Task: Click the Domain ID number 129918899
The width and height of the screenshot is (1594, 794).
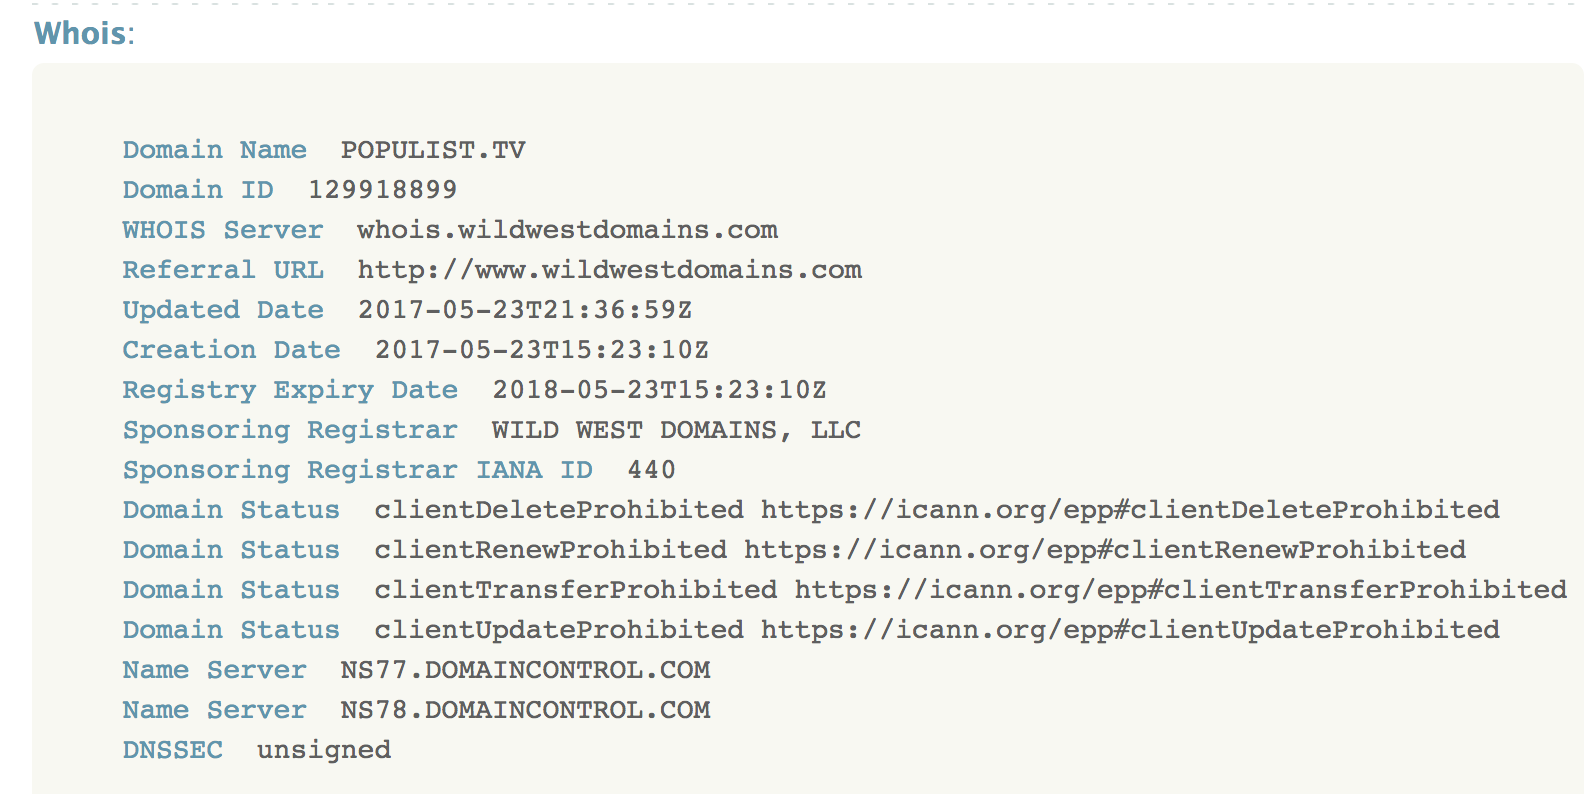Action: tap(382, 190)
